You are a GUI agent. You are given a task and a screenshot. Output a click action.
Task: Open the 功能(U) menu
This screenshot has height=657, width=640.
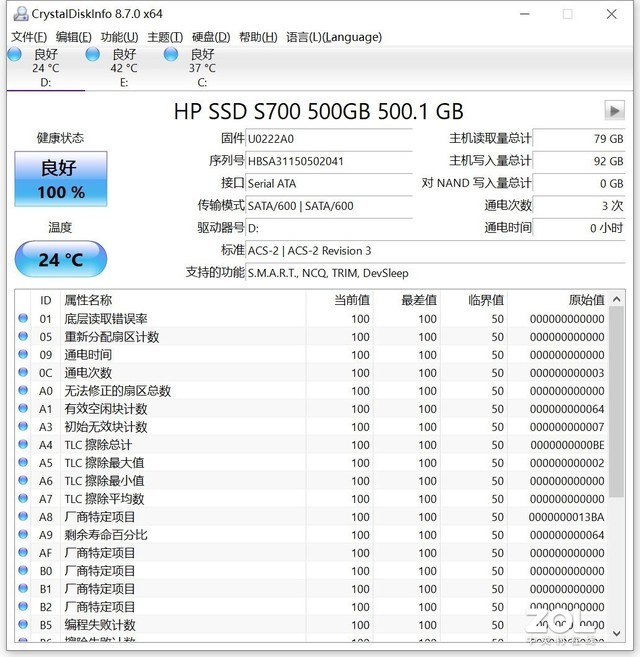(x=119, y=37)
